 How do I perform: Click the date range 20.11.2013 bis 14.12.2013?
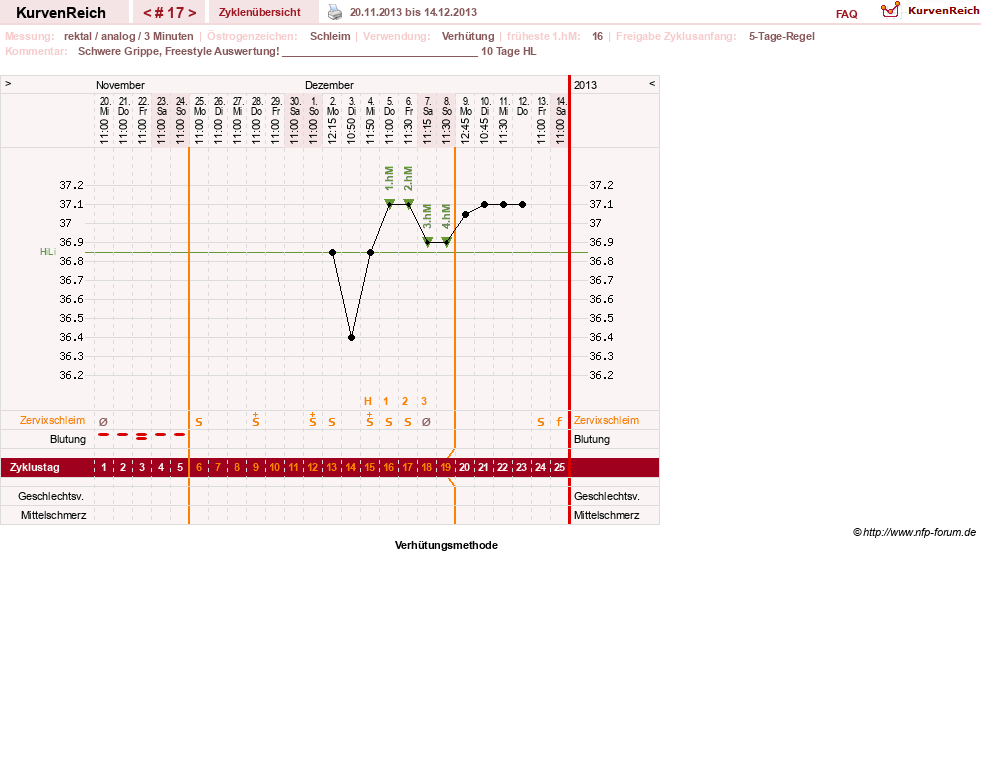coord(414,13)
